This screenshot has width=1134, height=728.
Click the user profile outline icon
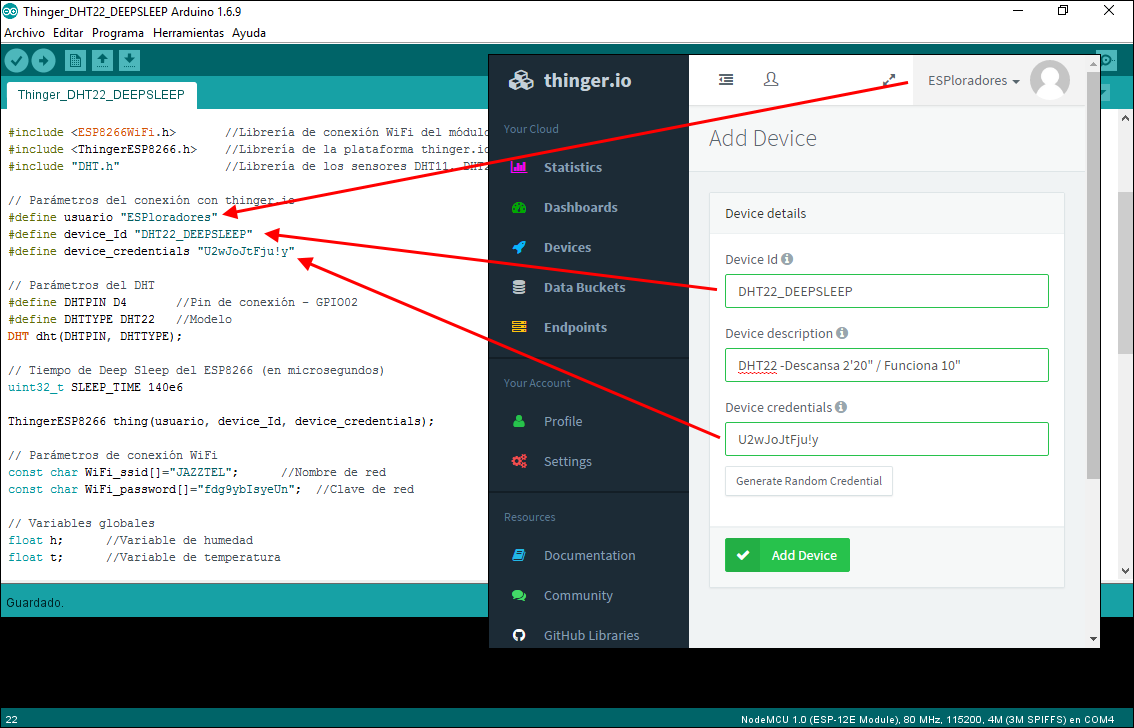pyautogui.click(x=771, y=79)
